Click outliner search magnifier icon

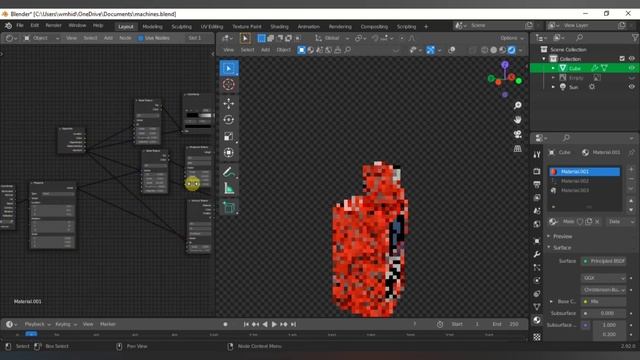pyautogui.click(x=579, y=38)
